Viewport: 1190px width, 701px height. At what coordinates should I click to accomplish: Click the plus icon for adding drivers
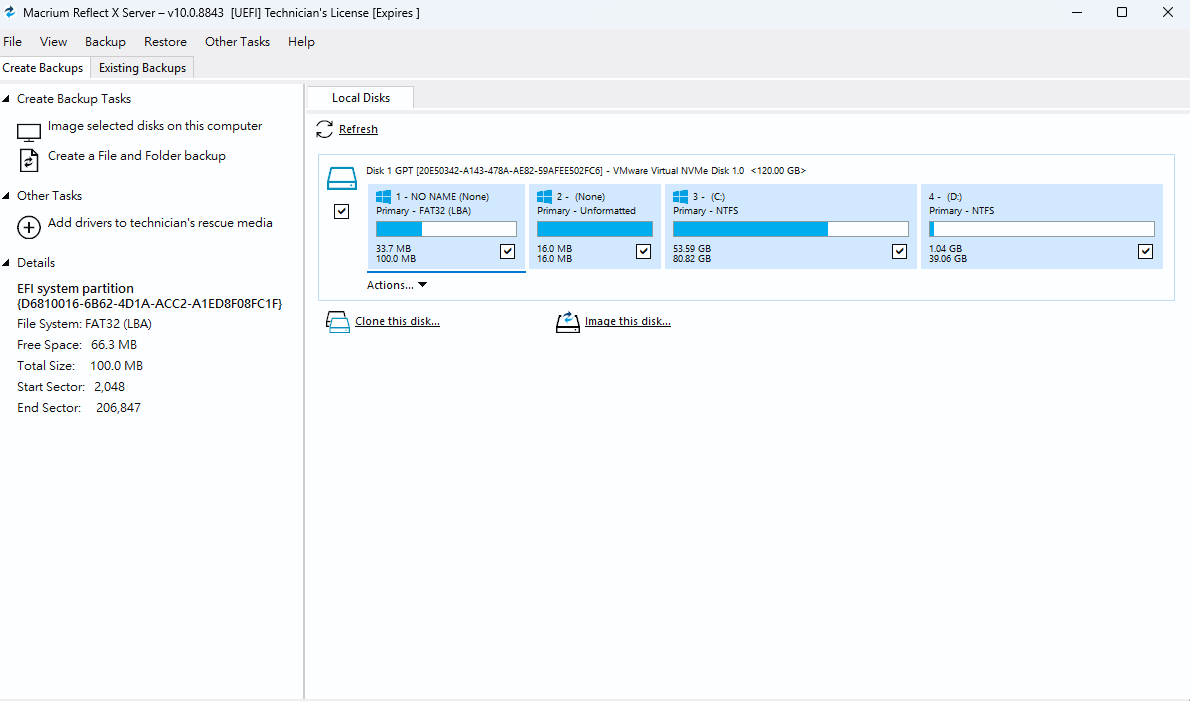tap(30, 227)
